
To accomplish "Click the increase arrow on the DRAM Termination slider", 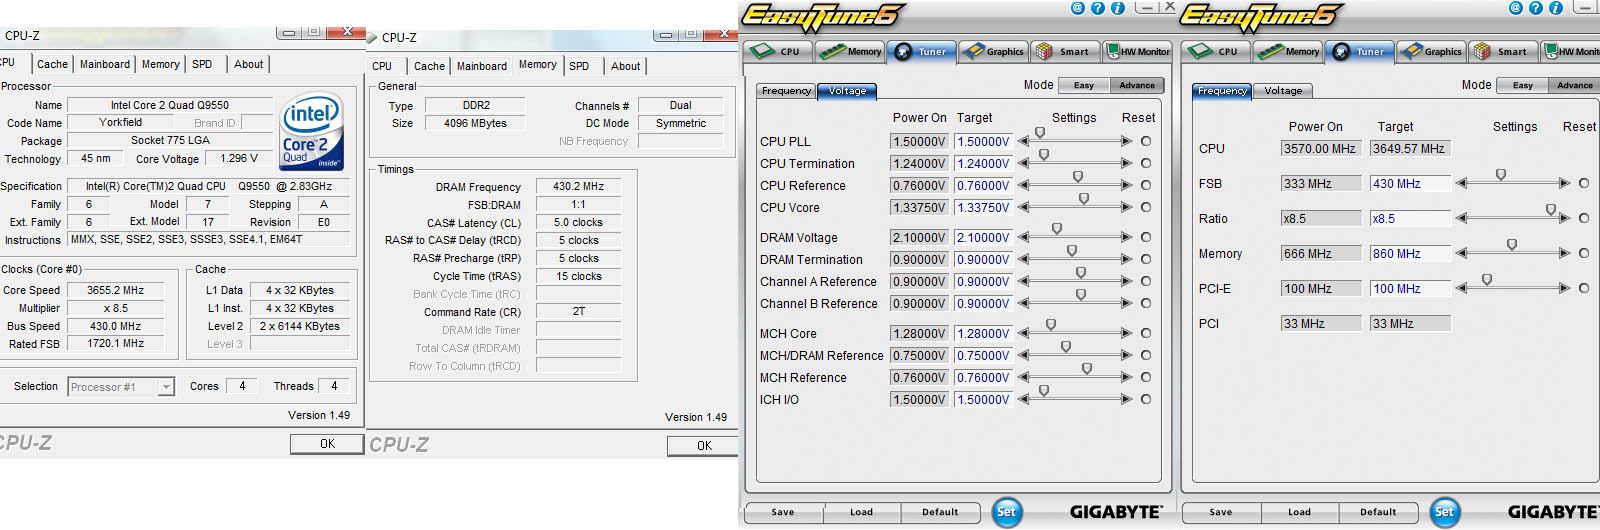I will tap(1127, 260).
